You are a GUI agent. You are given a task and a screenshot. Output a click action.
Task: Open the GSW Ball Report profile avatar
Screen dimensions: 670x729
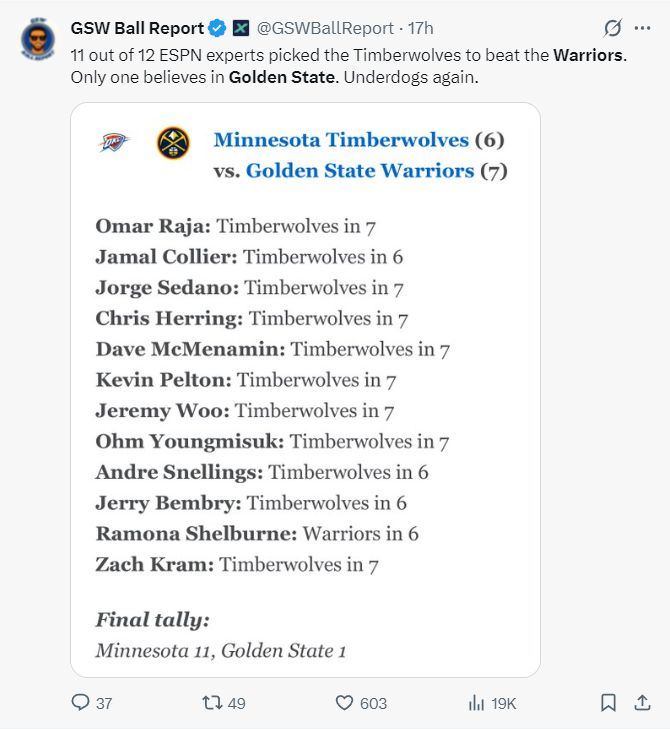pos(37,38)
